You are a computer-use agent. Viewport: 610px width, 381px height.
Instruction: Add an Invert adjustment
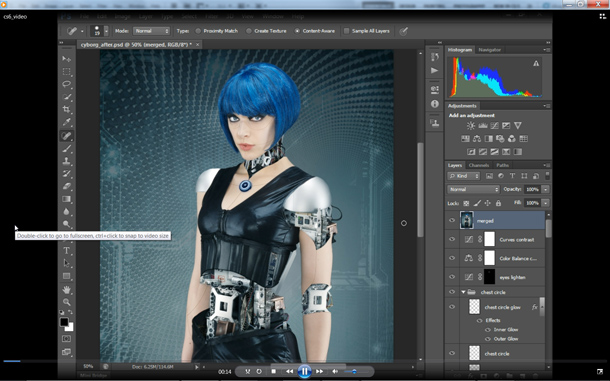point(471,152)
